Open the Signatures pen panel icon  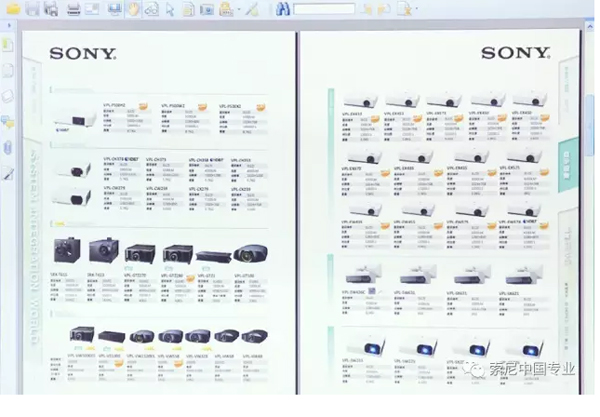(8, 173)
